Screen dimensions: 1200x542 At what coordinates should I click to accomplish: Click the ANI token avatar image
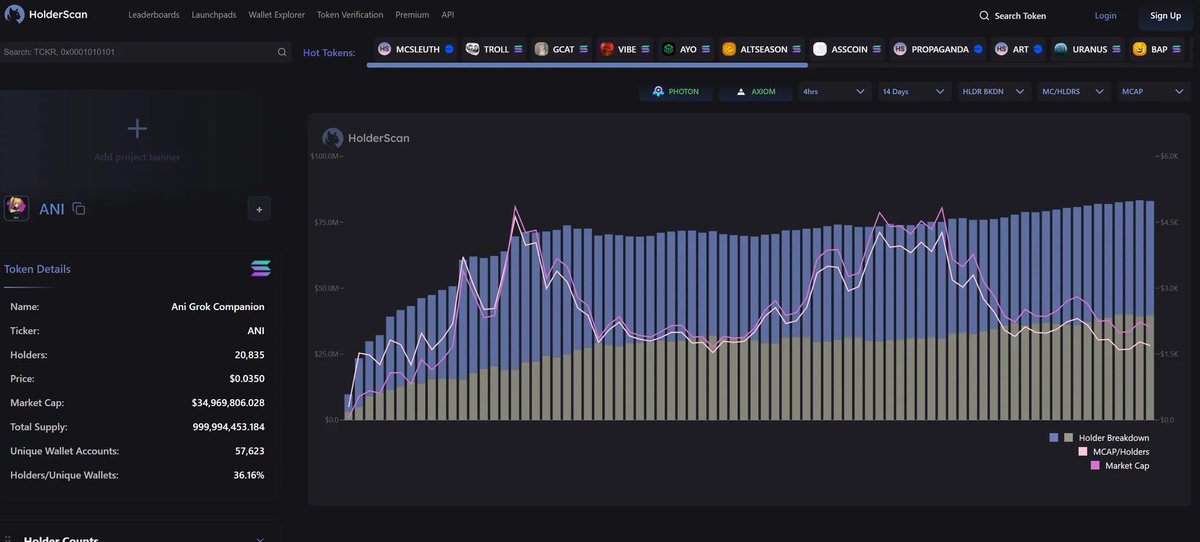[17, 208]
